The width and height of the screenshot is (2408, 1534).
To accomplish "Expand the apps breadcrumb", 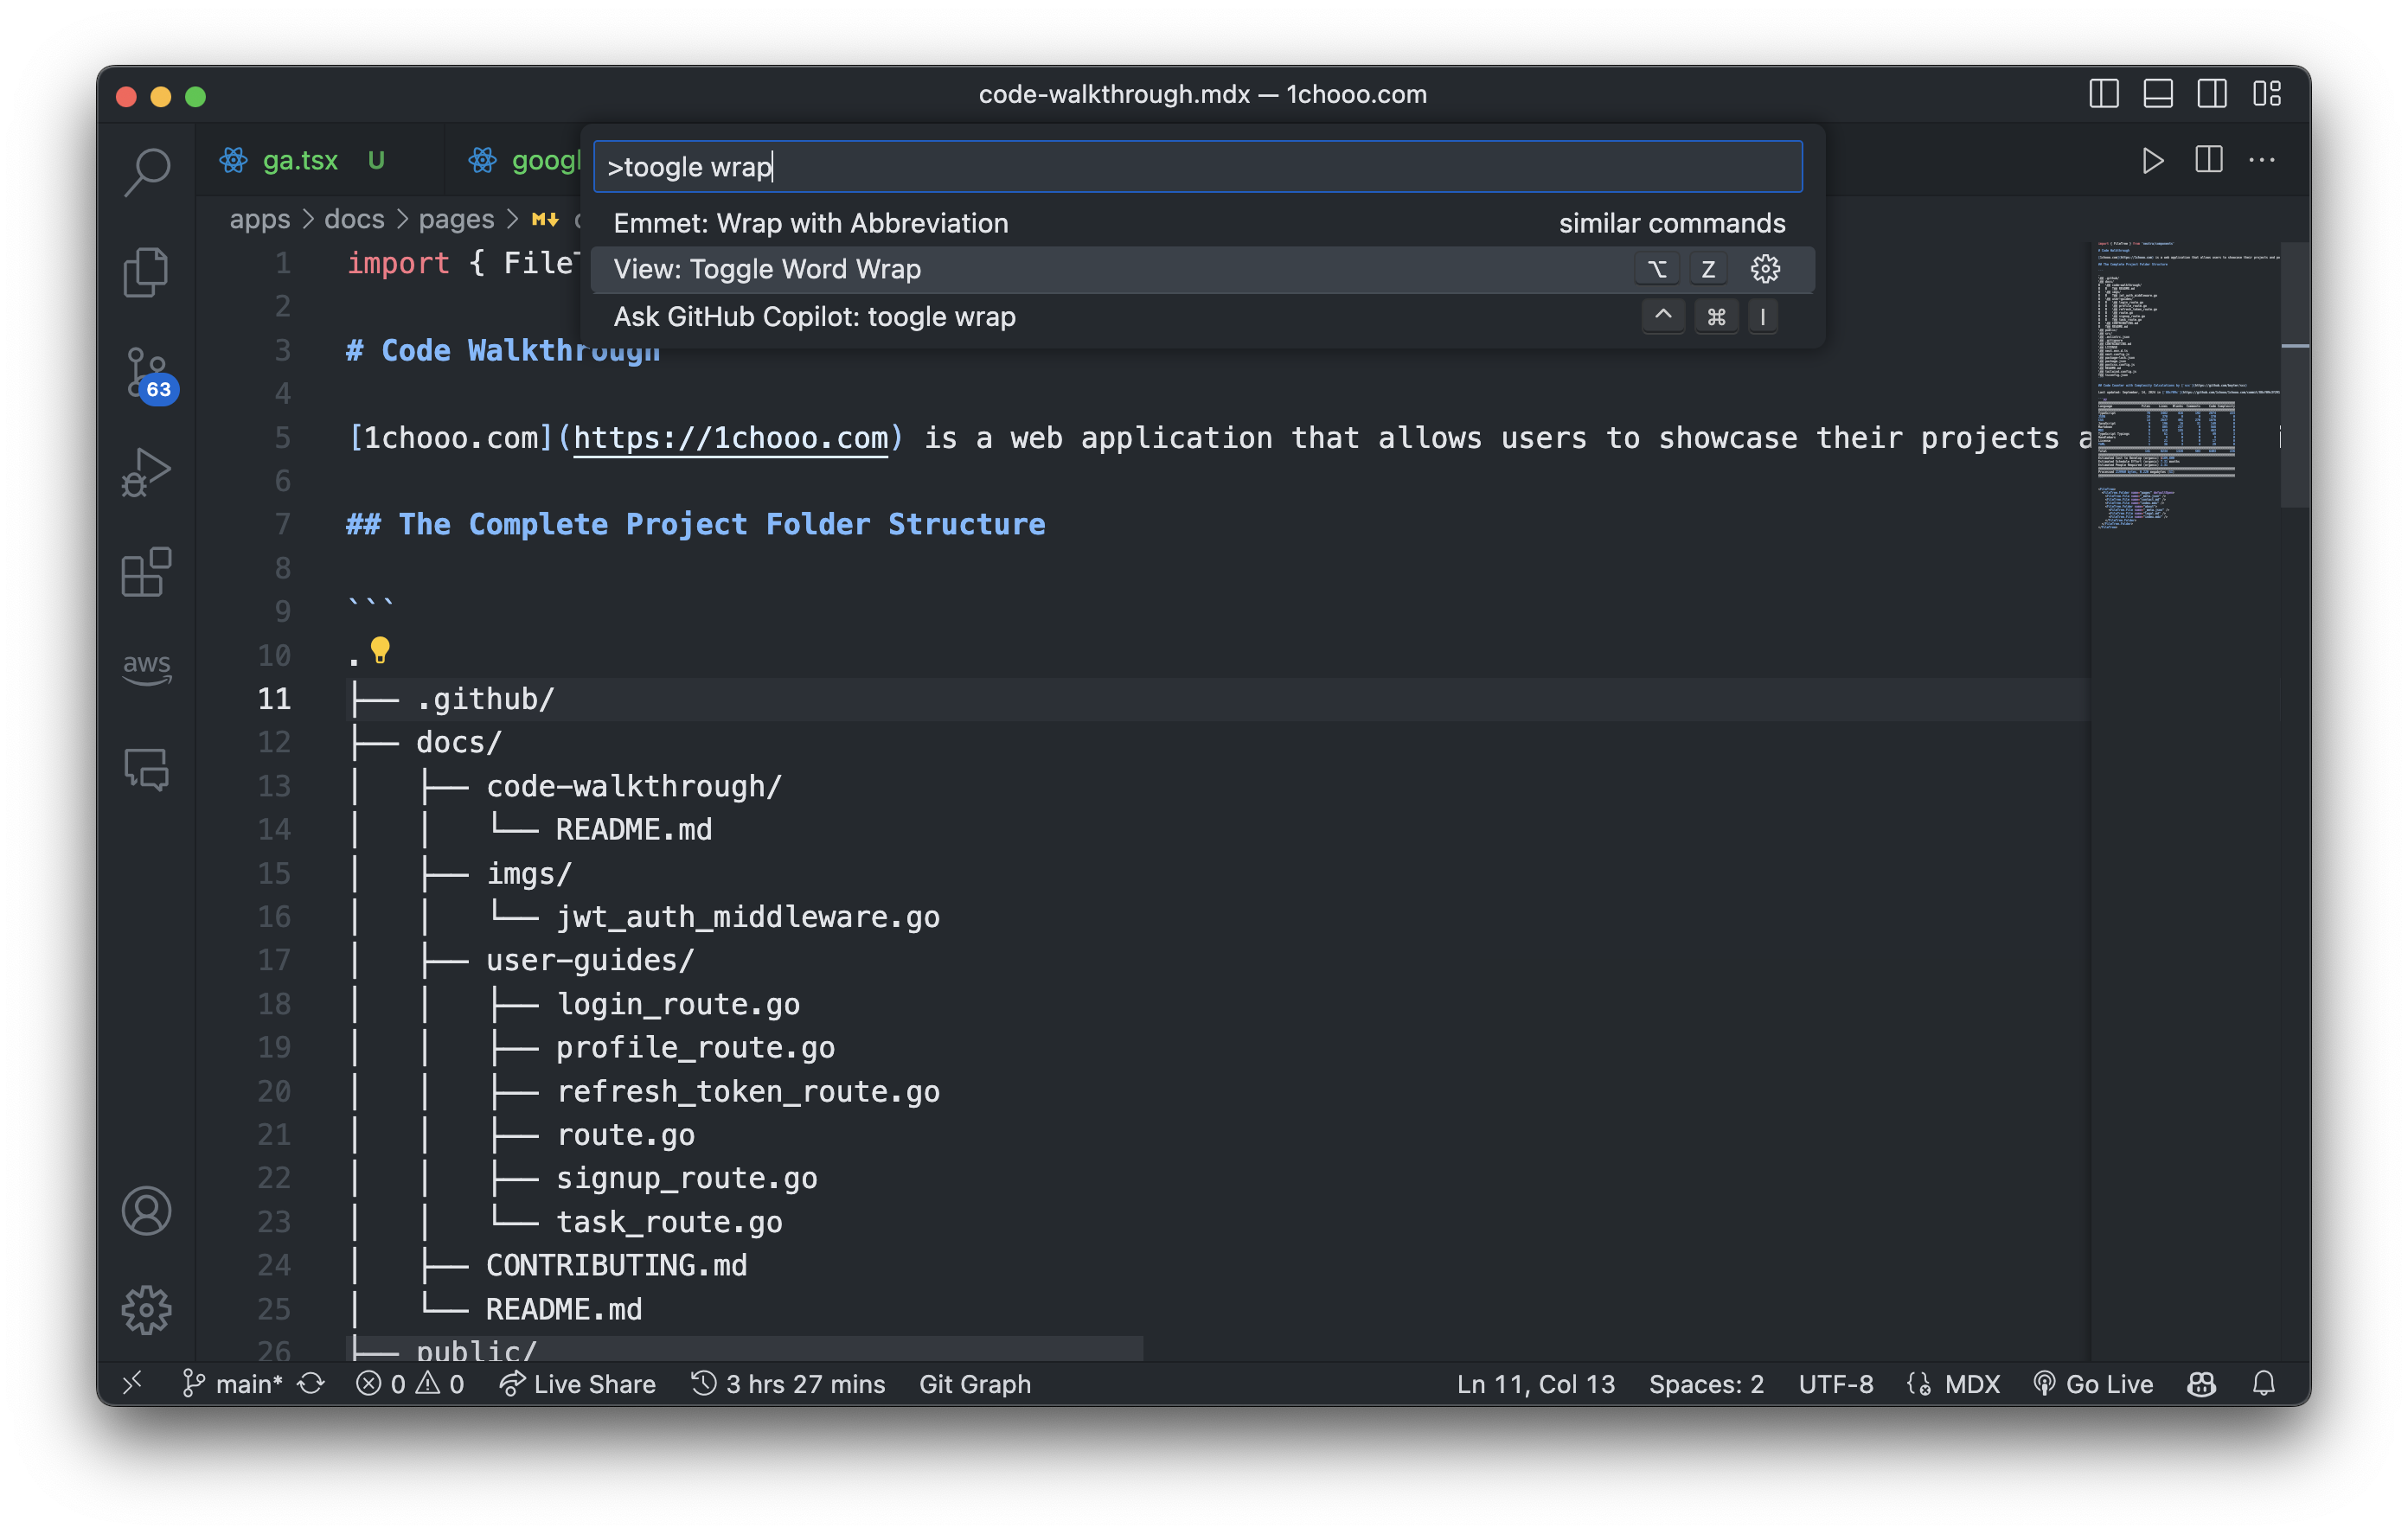I will (260, 219).
